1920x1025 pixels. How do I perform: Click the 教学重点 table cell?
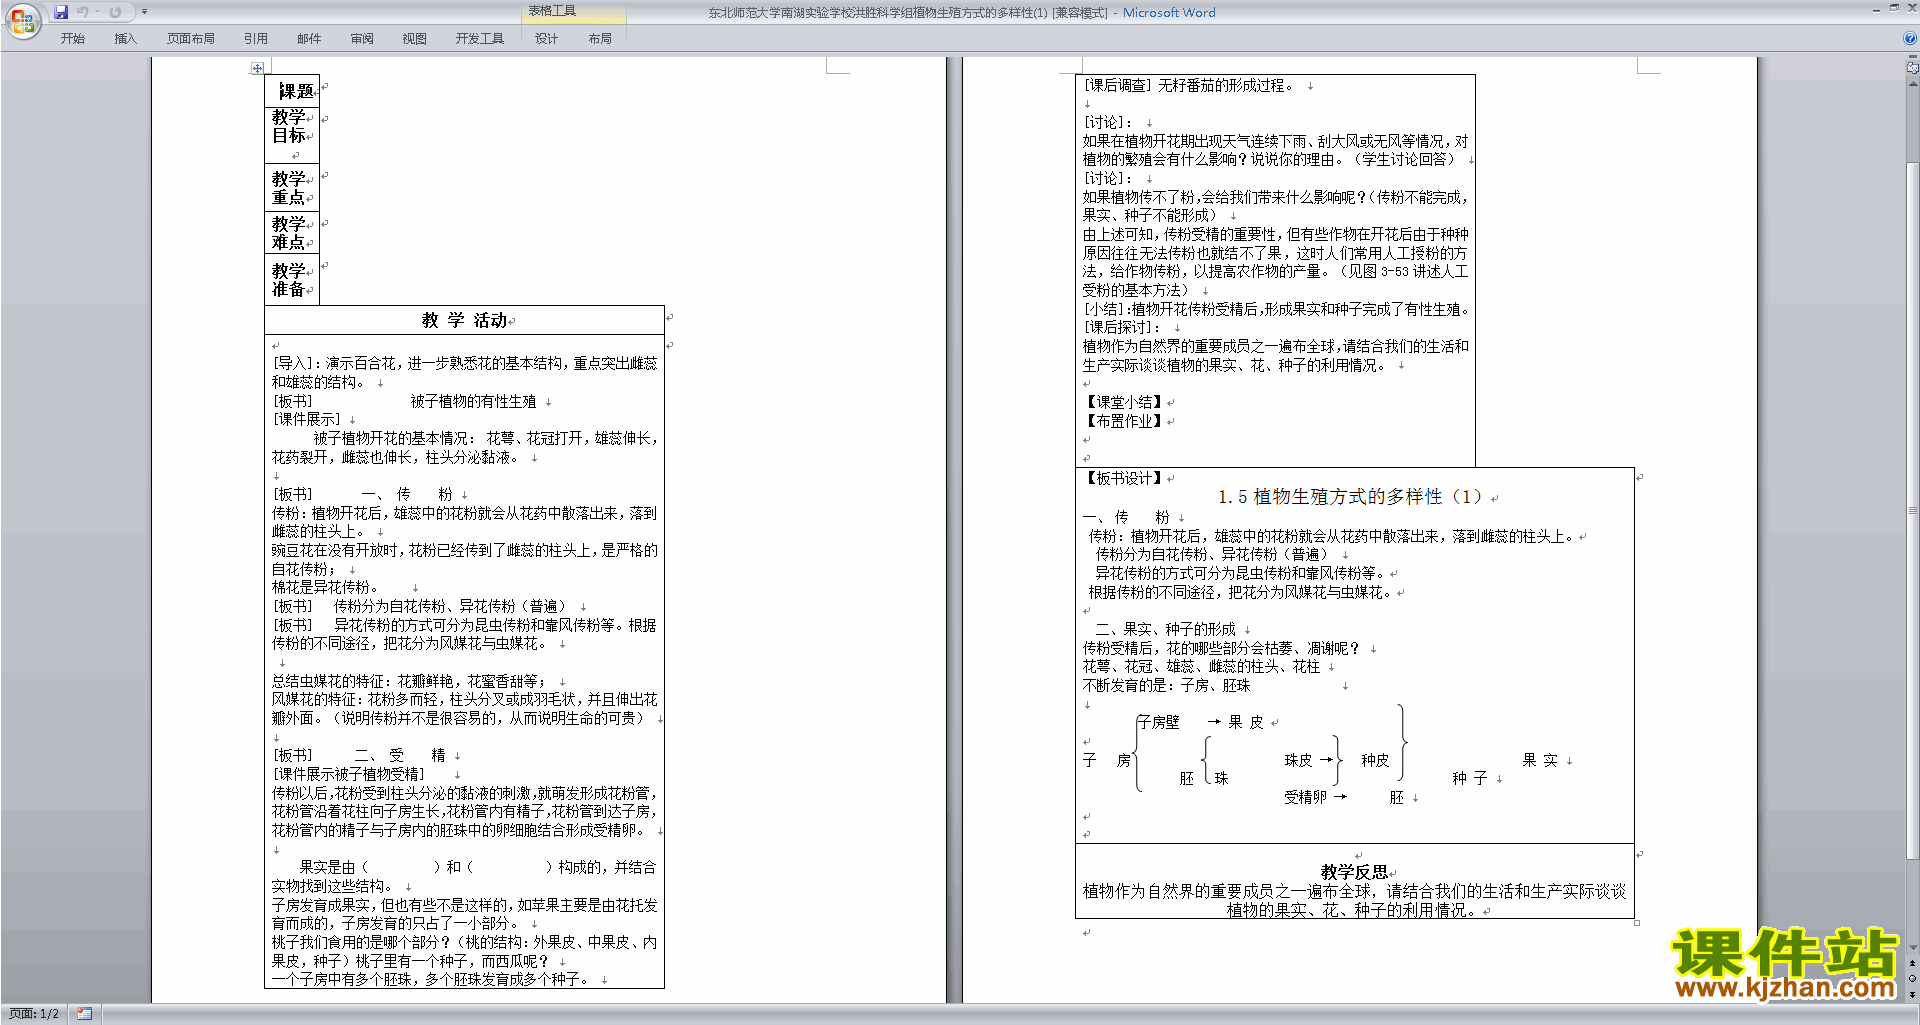point(292,187)
